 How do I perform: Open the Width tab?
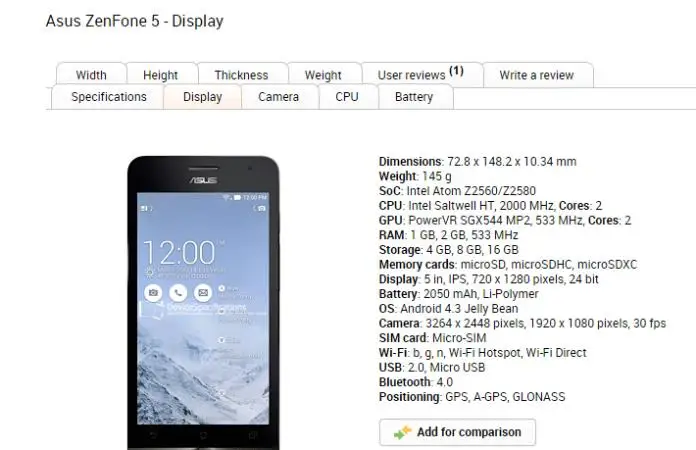[x=91, y=75]
